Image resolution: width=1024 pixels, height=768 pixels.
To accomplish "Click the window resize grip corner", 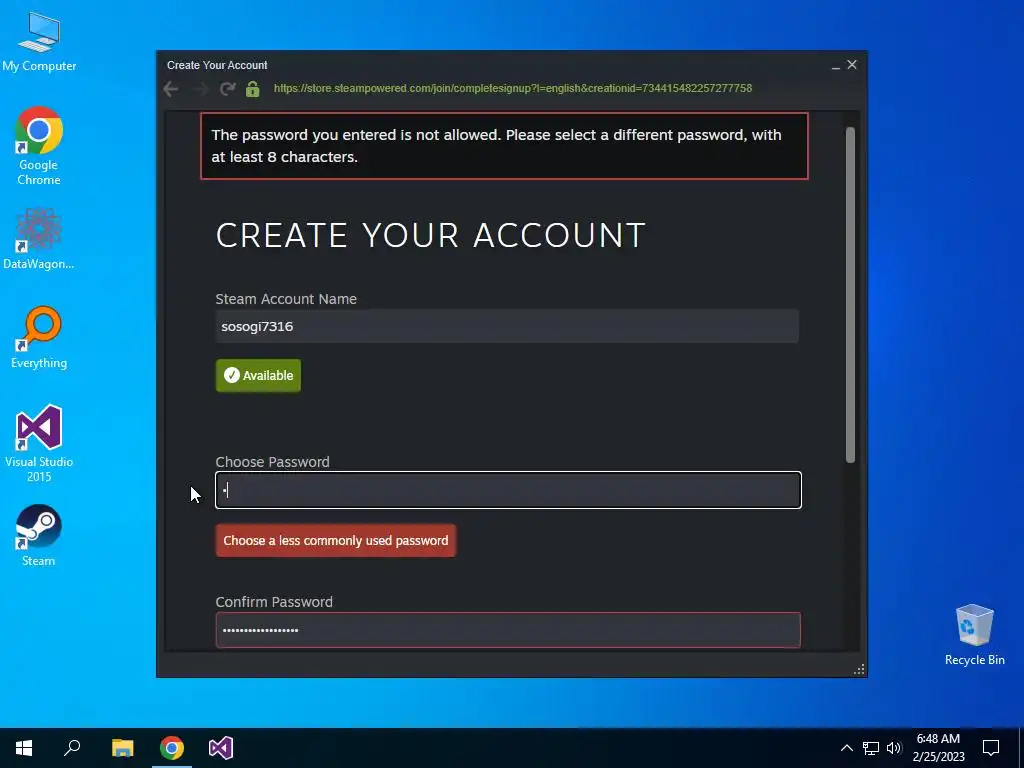I will [859, 669].
